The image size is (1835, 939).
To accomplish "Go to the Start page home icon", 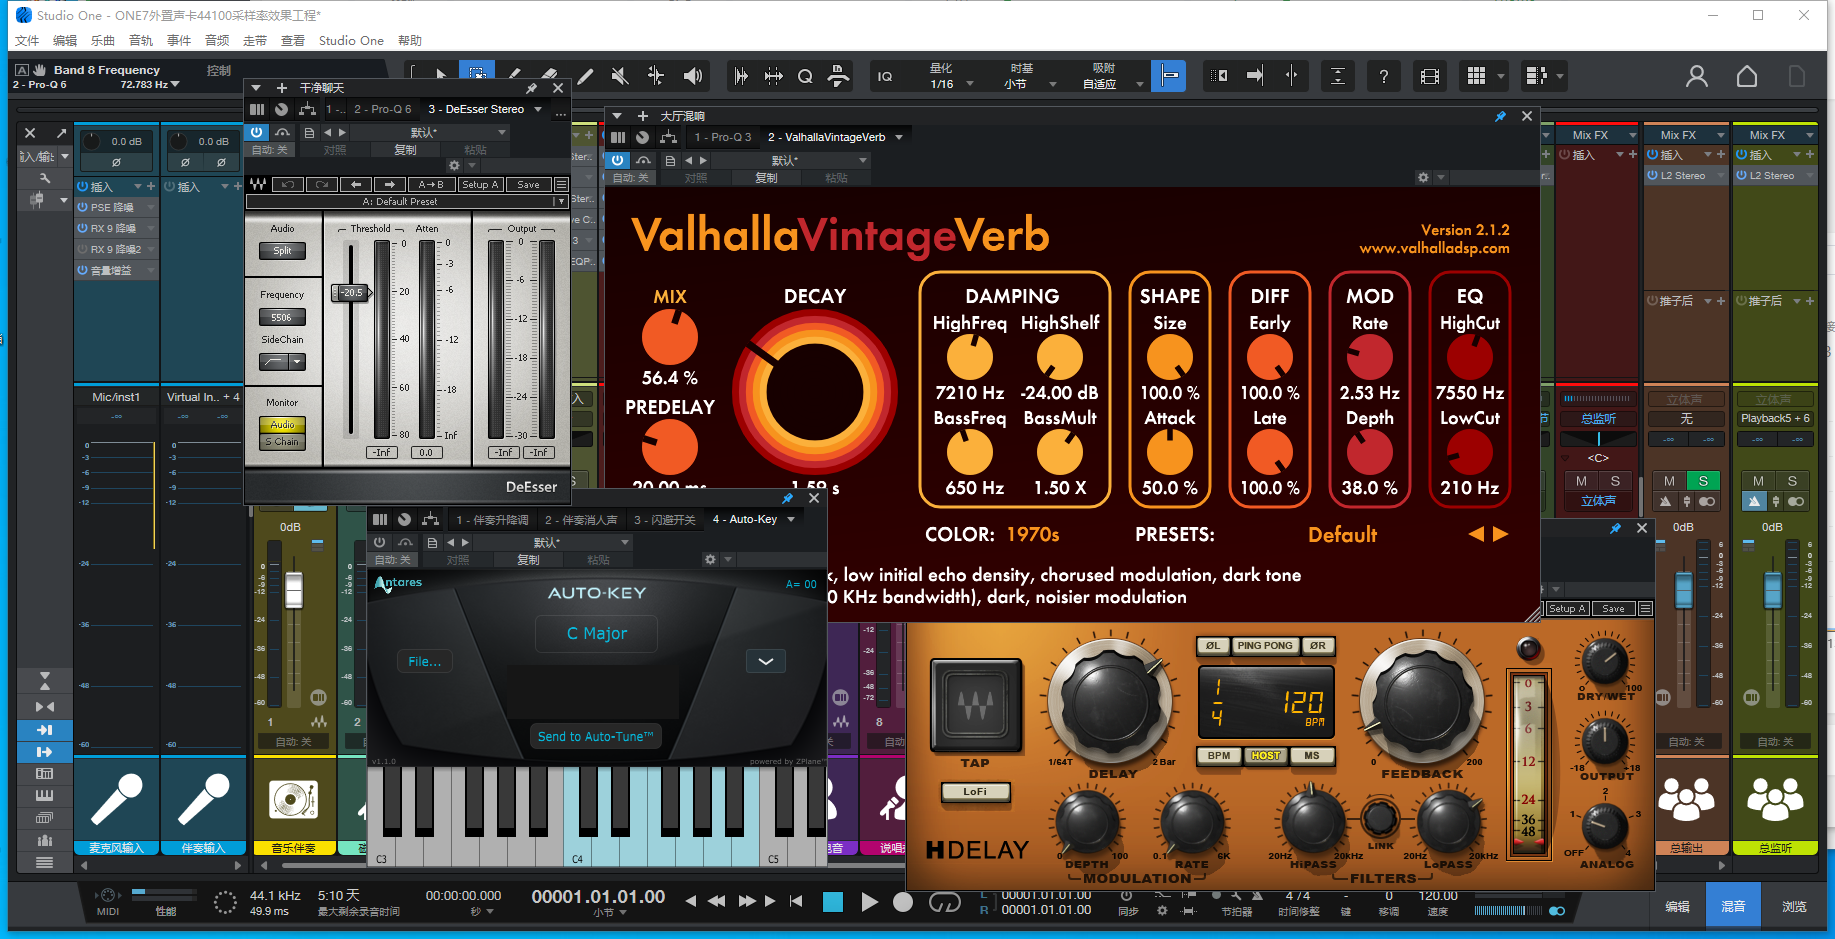I will click(1747, 76).
